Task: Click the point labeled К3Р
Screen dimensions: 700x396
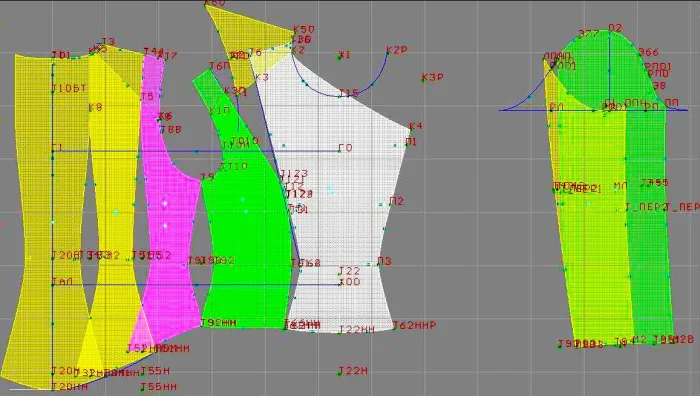Action: [432, 77]
